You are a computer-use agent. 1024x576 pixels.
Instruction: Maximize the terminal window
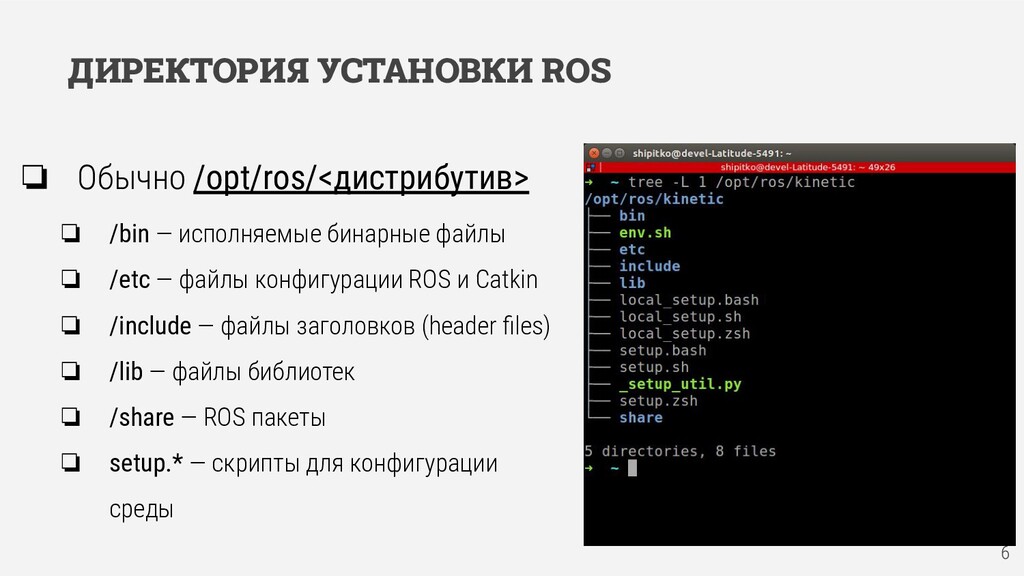click(620, 153)
